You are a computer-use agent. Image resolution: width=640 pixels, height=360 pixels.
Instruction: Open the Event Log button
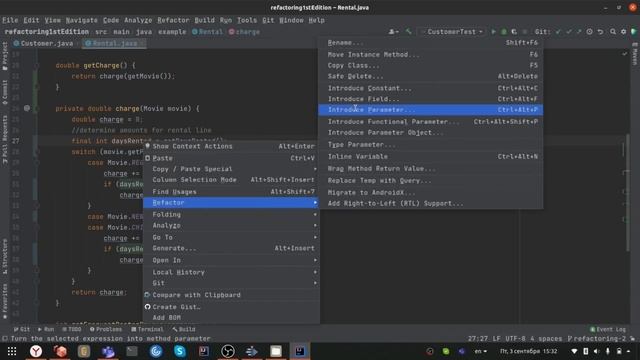coord(607,329)
